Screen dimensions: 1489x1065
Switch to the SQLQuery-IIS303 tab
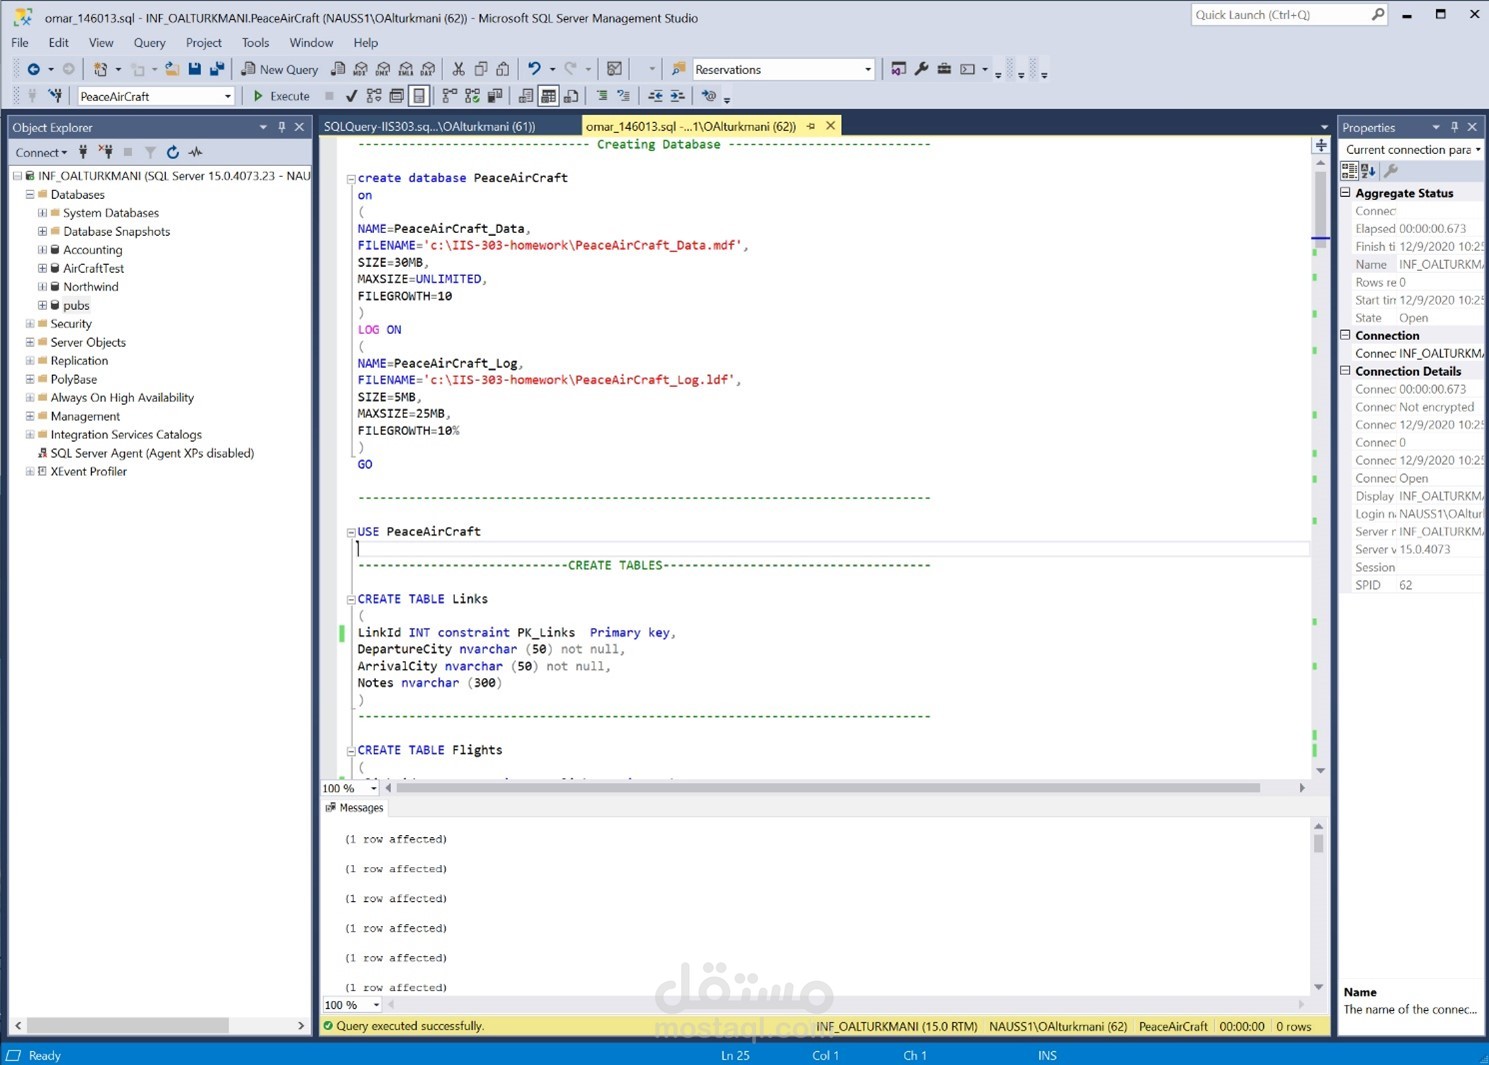(x=430, y=126)
